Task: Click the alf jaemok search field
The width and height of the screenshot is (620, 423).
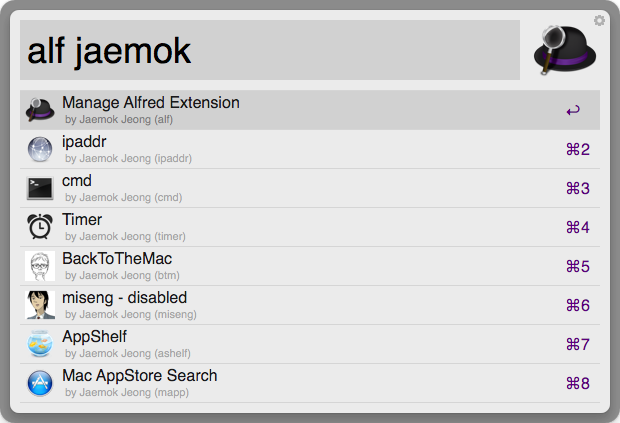Action: coord(270,51)
